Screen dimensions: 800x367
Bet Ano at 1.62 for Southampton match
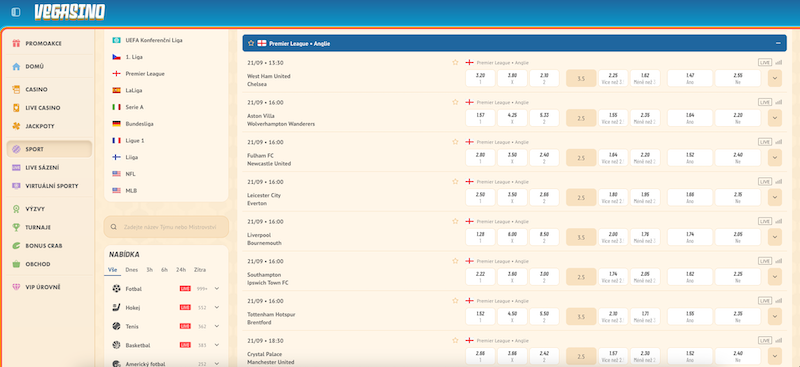pyautogui.click(x=690, y=277)
